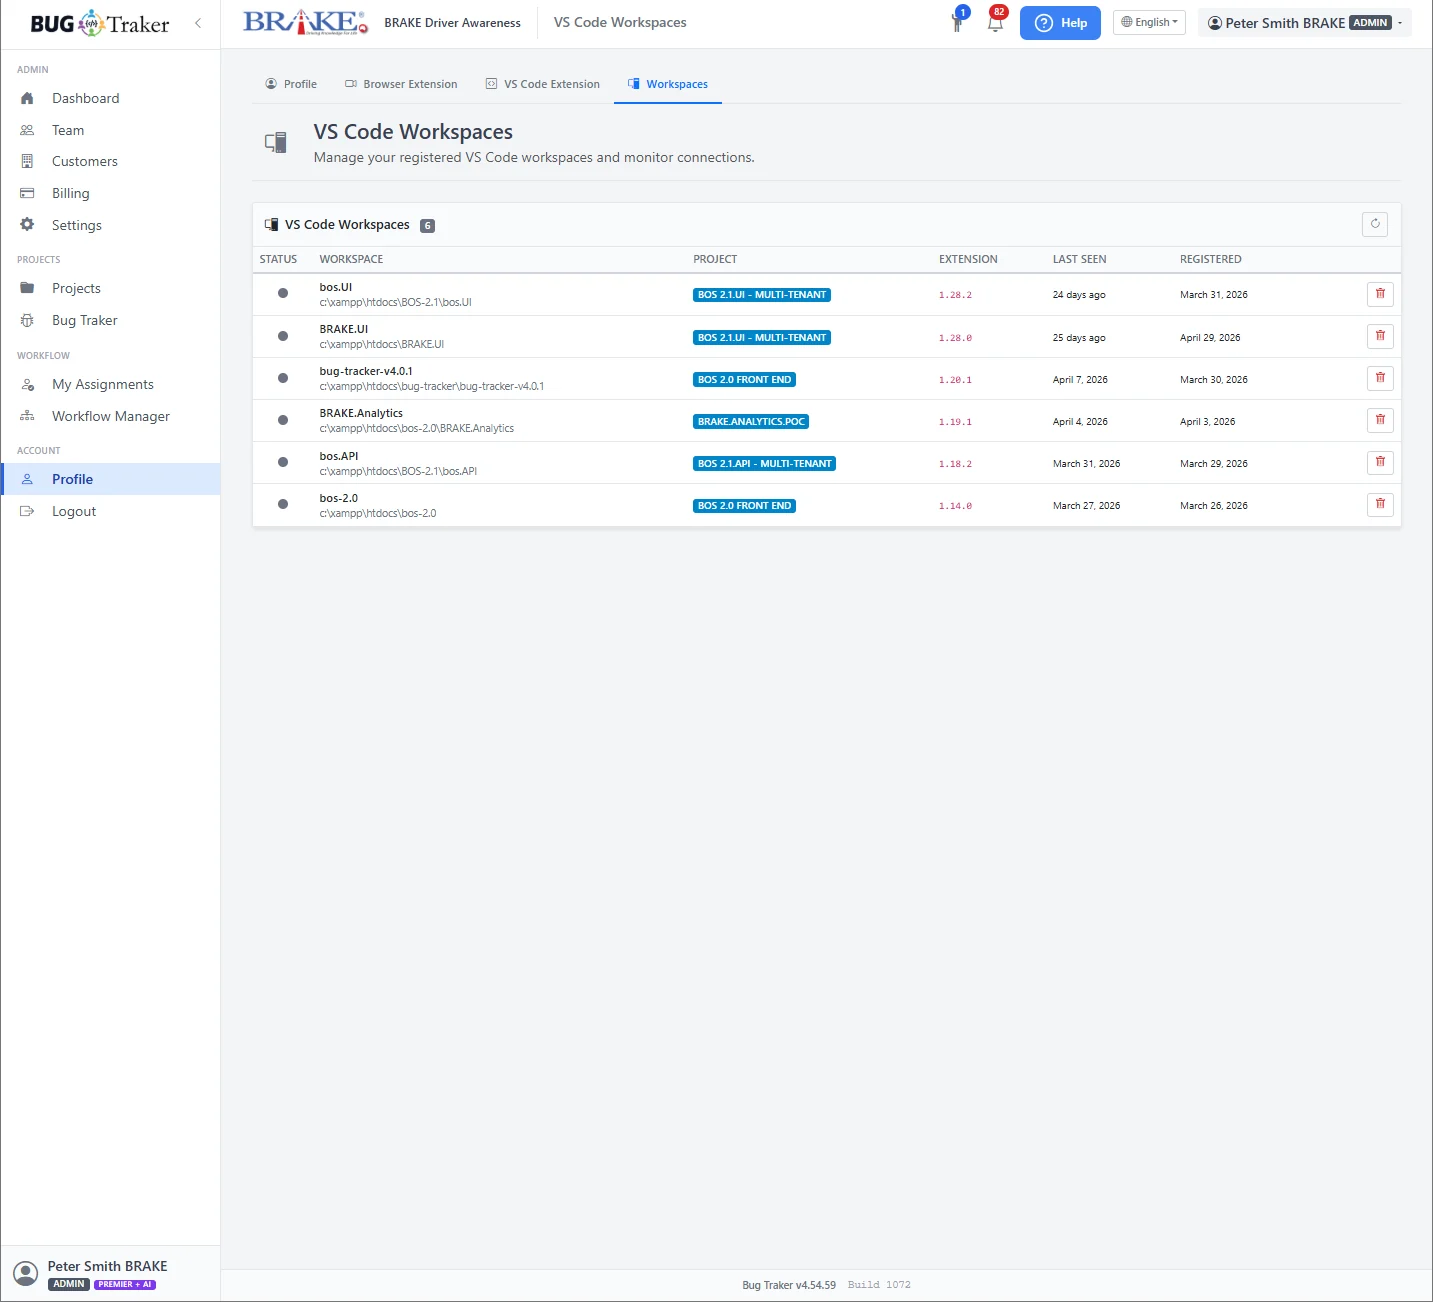Screen dimensions: 1433x1302
Task: Open Settings from the sidebar
Action: tap(110, 225)
